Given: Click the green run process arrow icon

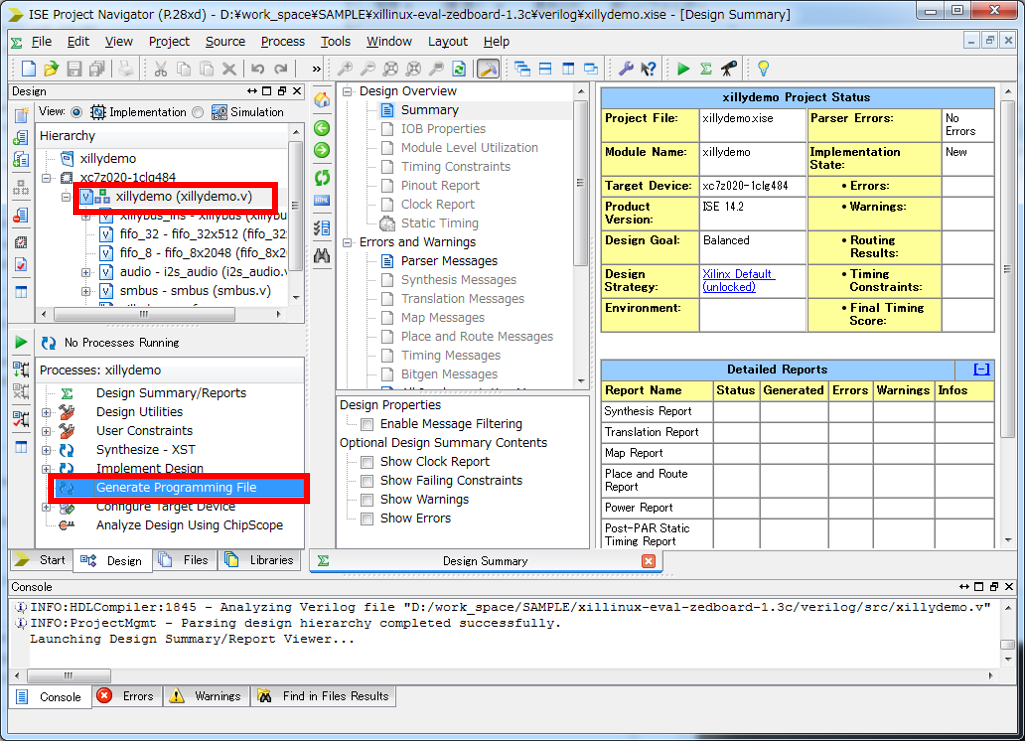Looking at the screenshot, I should click(x=21, y=343).
